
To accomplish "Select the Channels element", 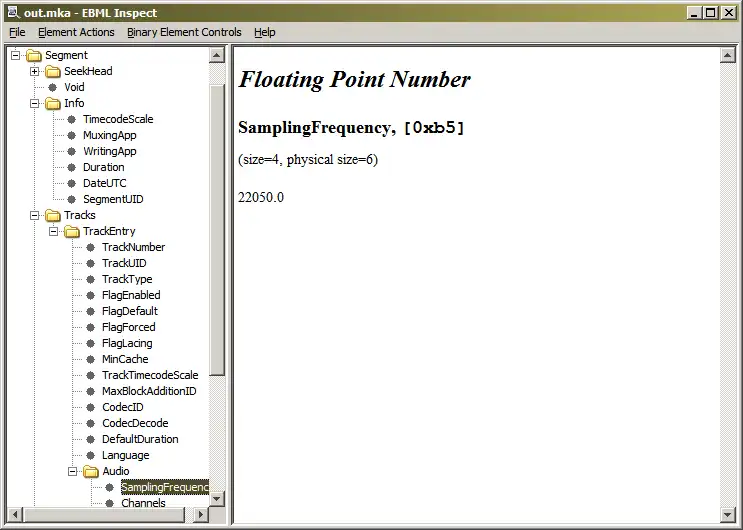I will pyautogui.click(x=143, y=503).
